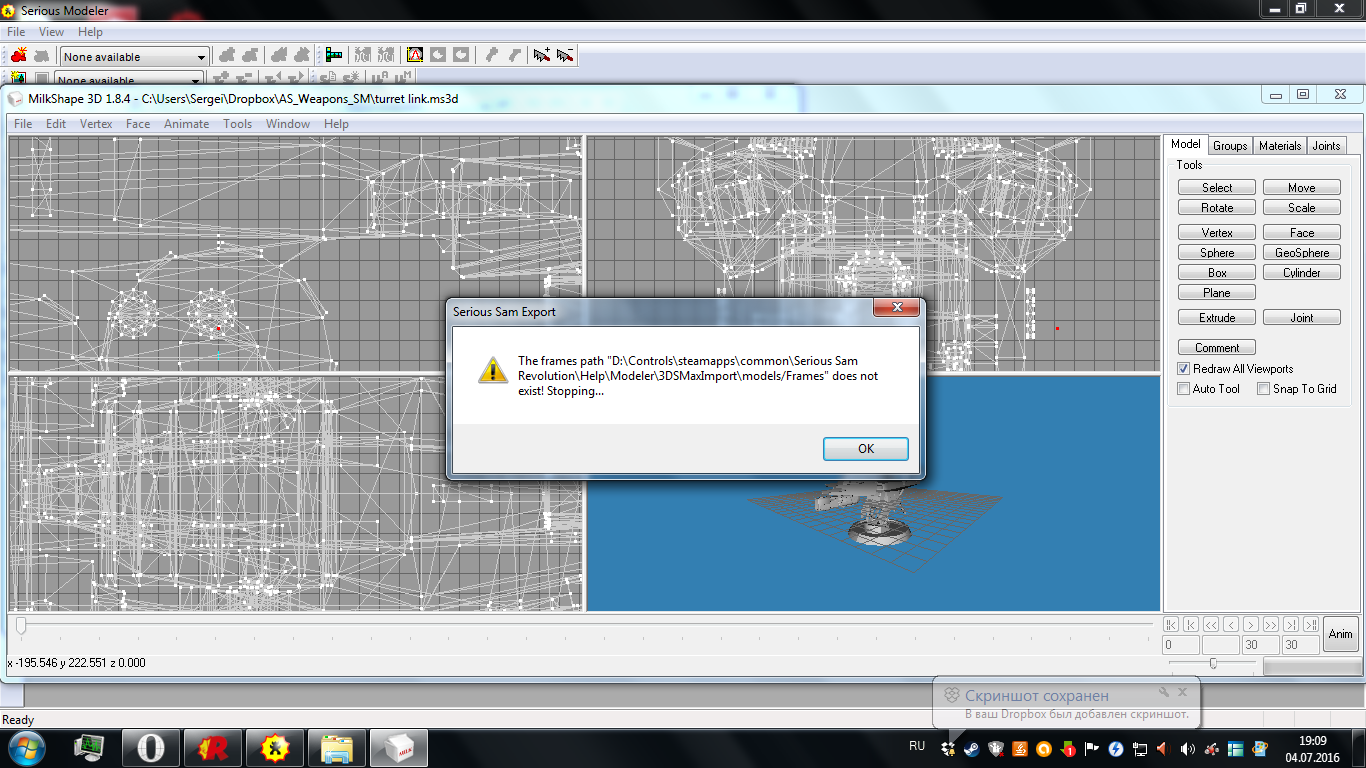Viewport: 1366px width, 768px height.
Task: Switch to the Groups tab
Action: pyautogui.click(x=1230, y=146)
